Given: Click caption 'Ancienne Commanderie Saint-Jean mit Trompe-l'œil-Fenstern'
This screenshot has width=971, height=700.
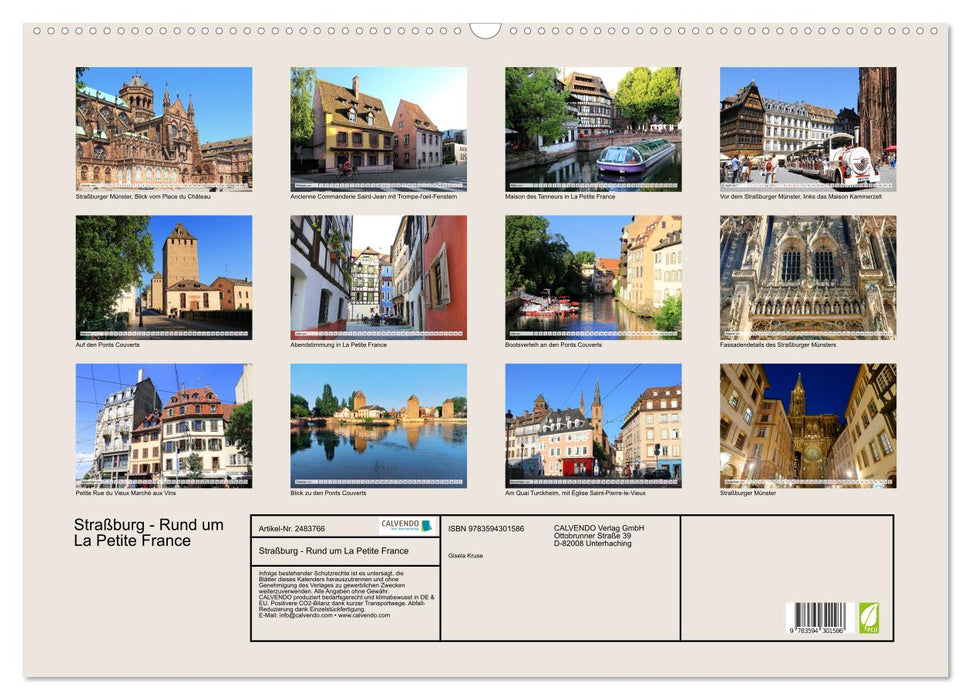Looking at the screenshot, I should click(x=373, y=196).
